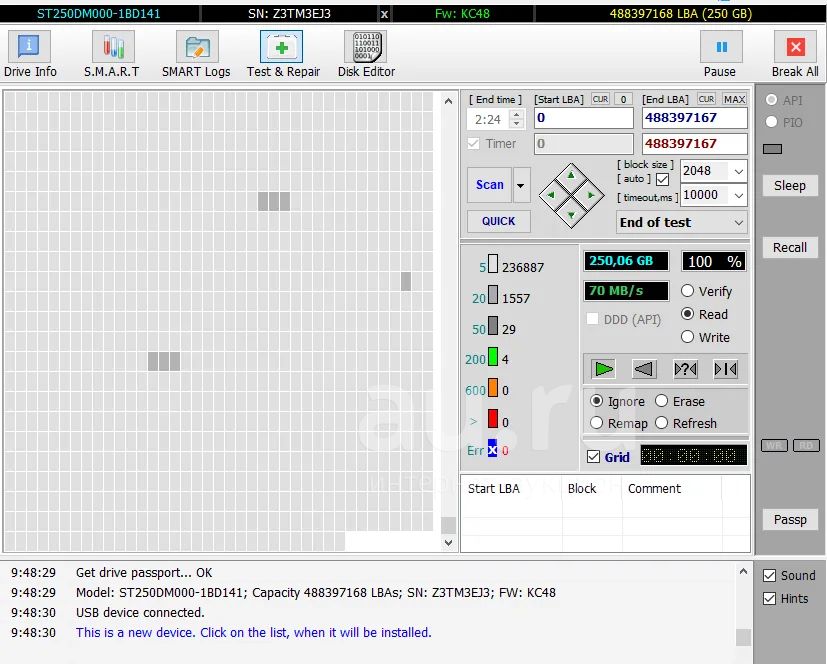Toggle the Sound checkbox

770,575
